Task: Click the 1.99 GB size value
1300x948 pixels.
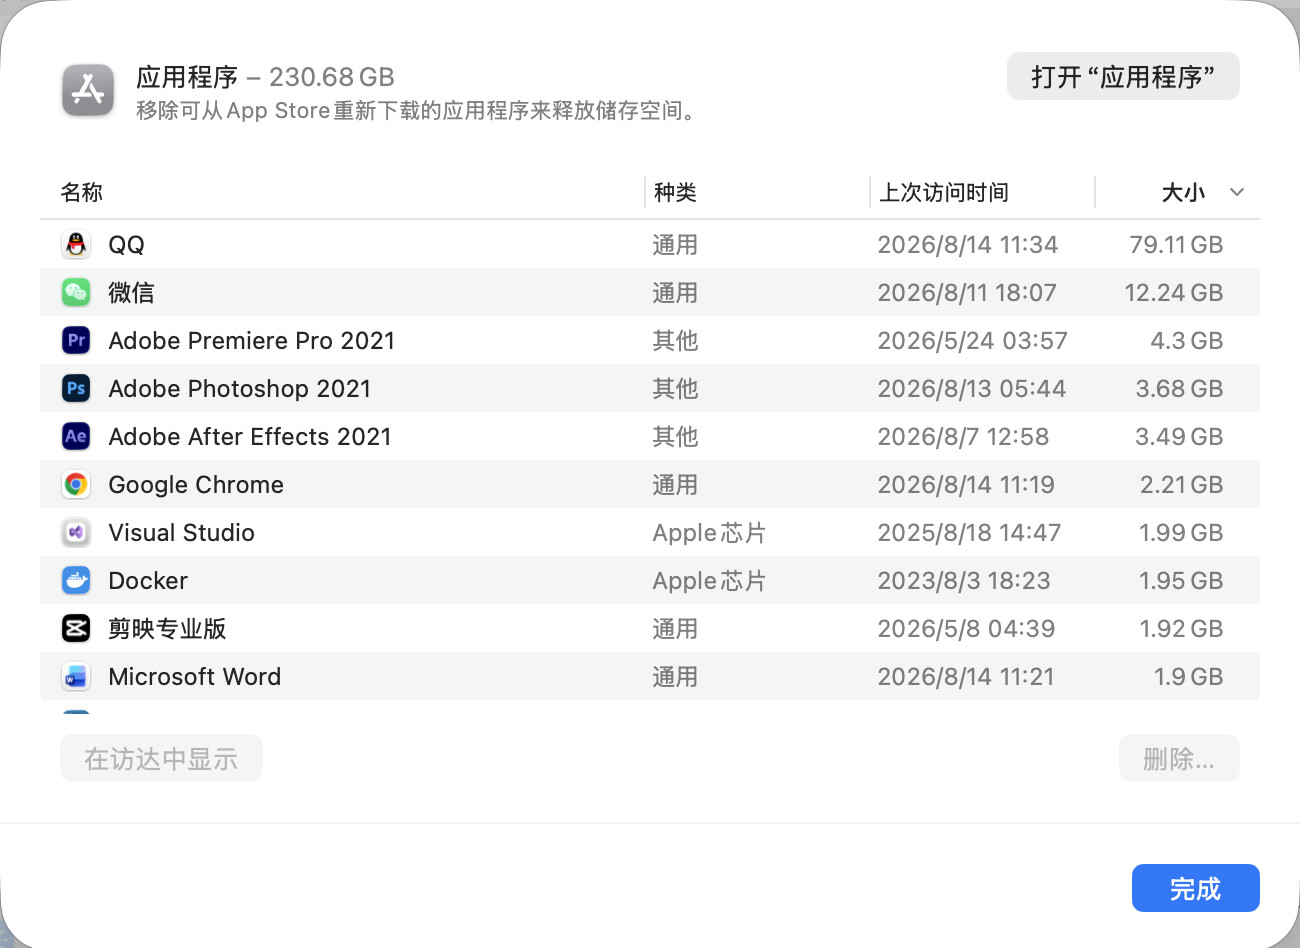Action: tap(1181, 532)
